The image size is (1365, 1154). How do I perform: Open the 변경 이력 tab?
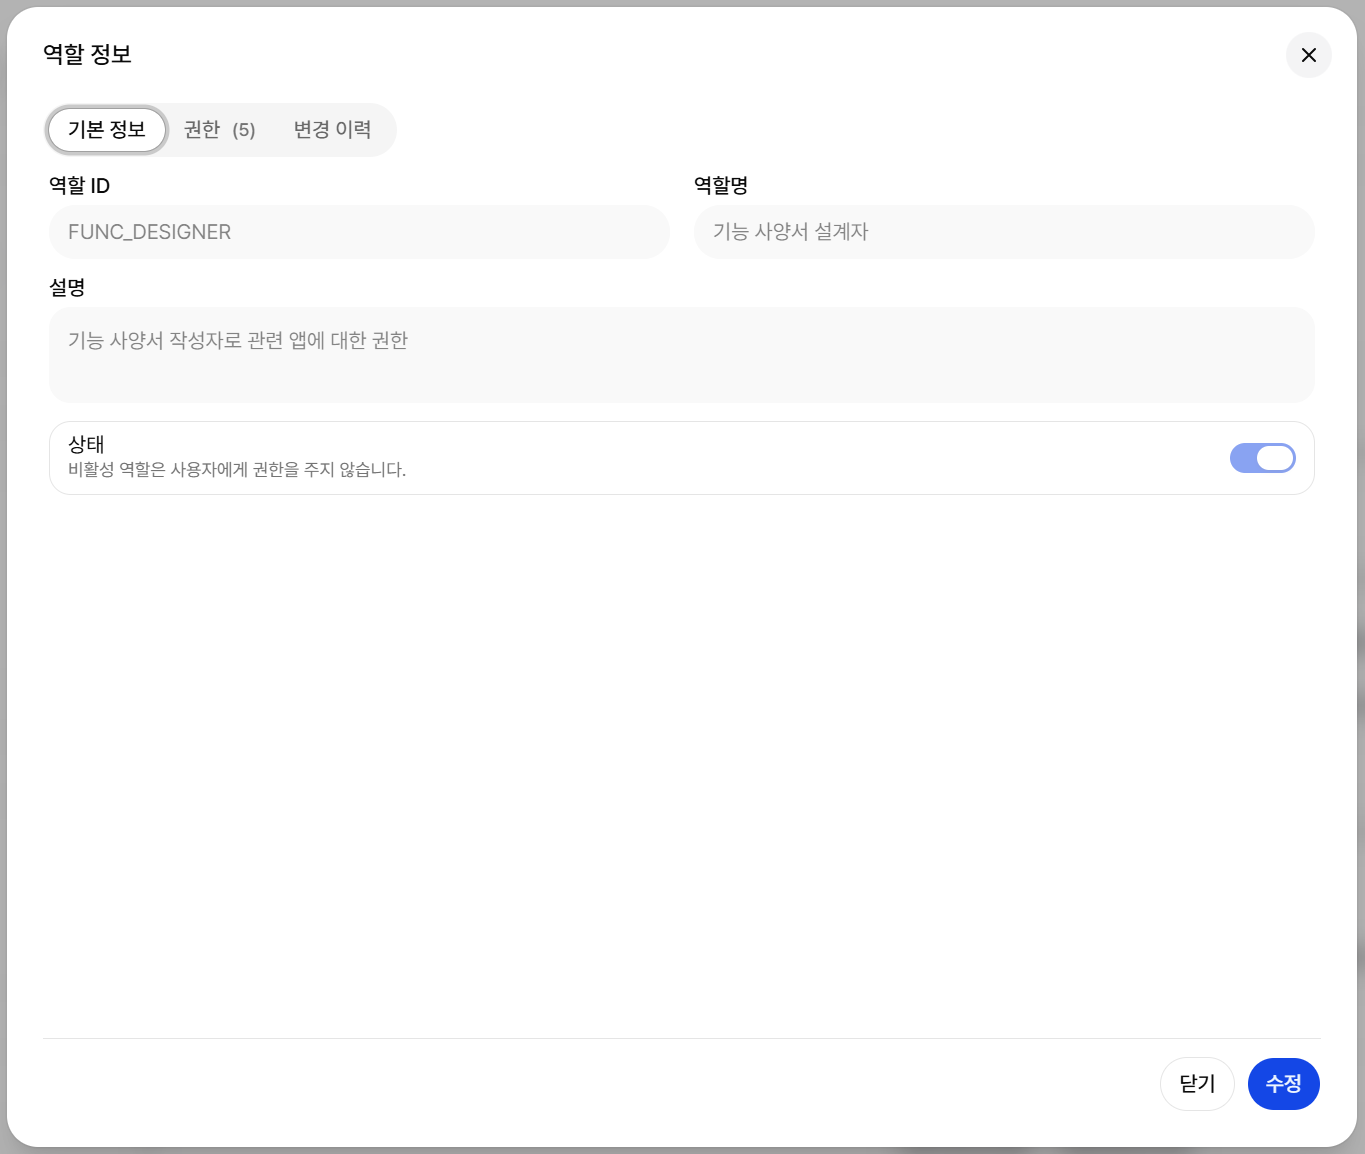[332, 130]
